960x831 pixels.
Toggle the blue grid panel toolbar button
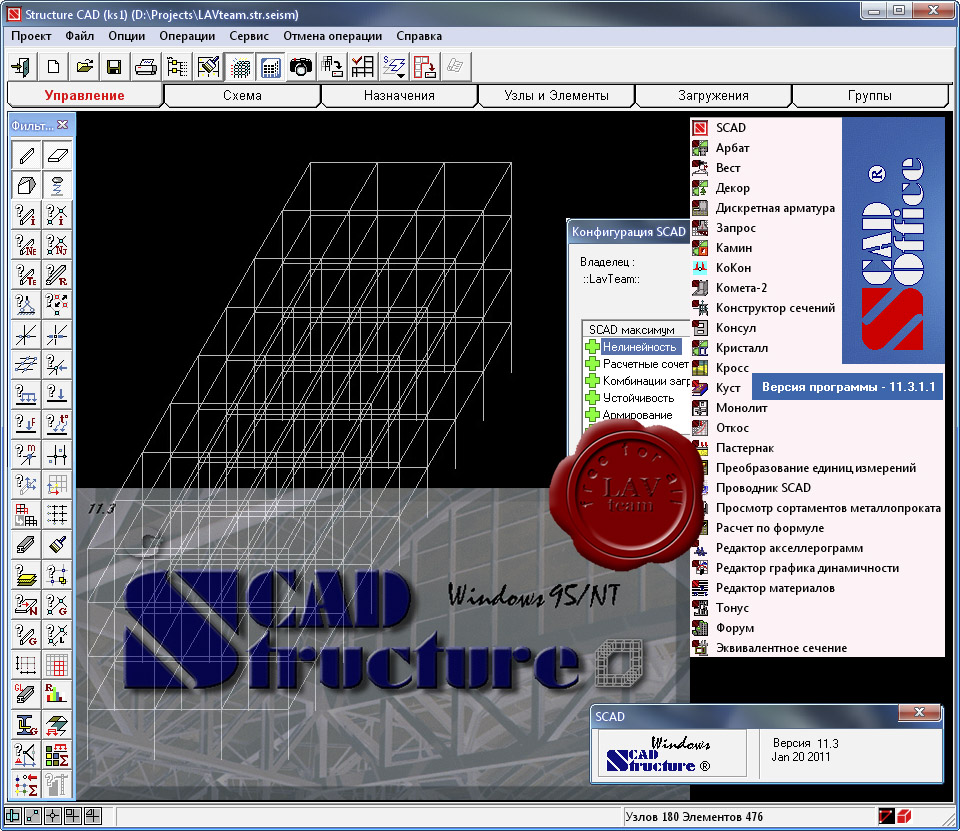pos(270,66)
